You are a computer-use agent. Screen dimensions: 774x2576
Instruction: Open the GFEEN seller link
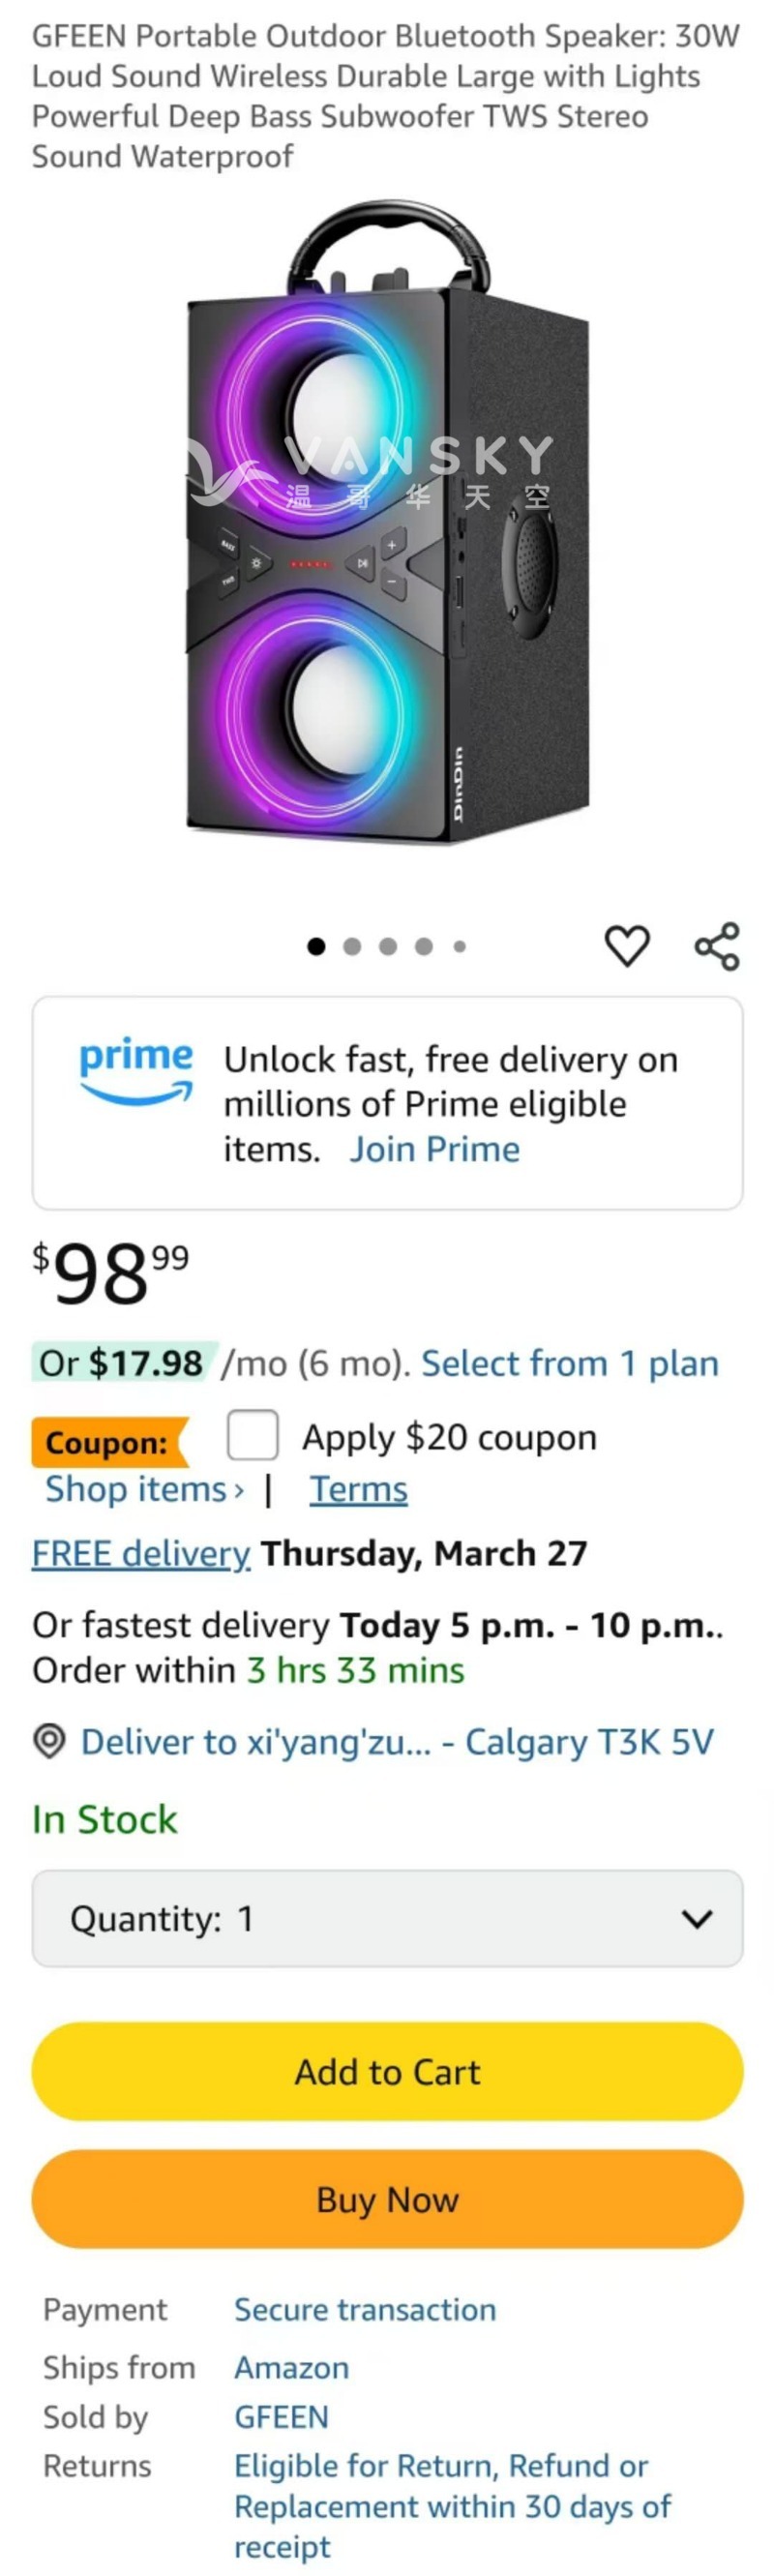(281, 2416)
